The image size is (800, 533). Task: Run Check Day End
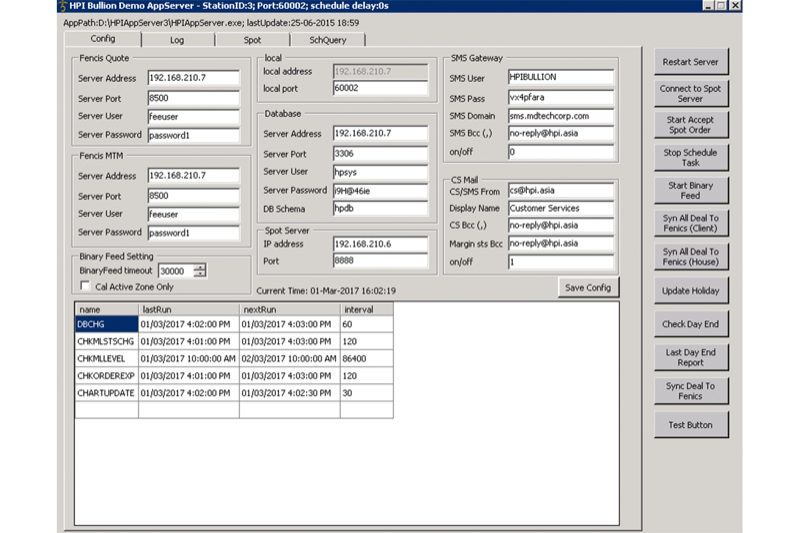pyautogui.click(x=691, y=324)
